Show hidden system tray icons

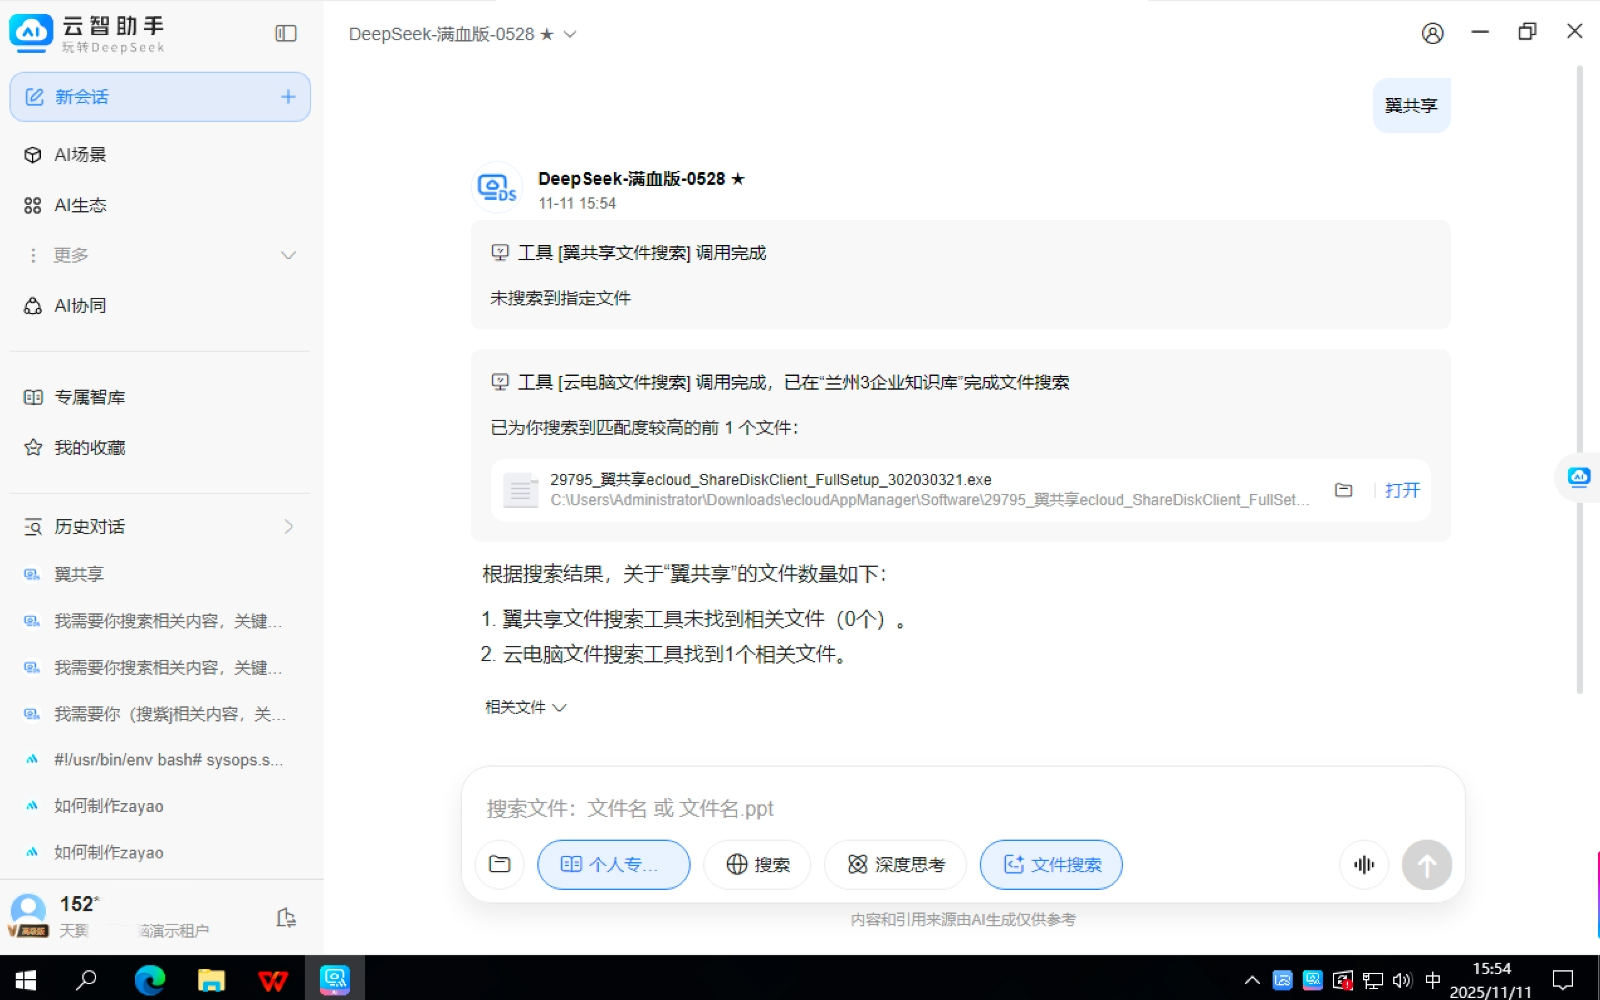(x=1252, y=980)
